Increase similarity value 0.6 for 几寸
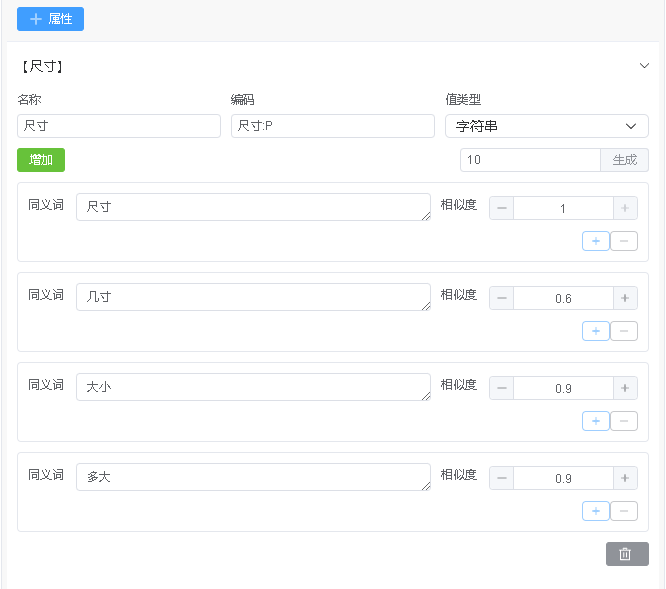Screen dimensions: 666x589 (x=625, y=298)
